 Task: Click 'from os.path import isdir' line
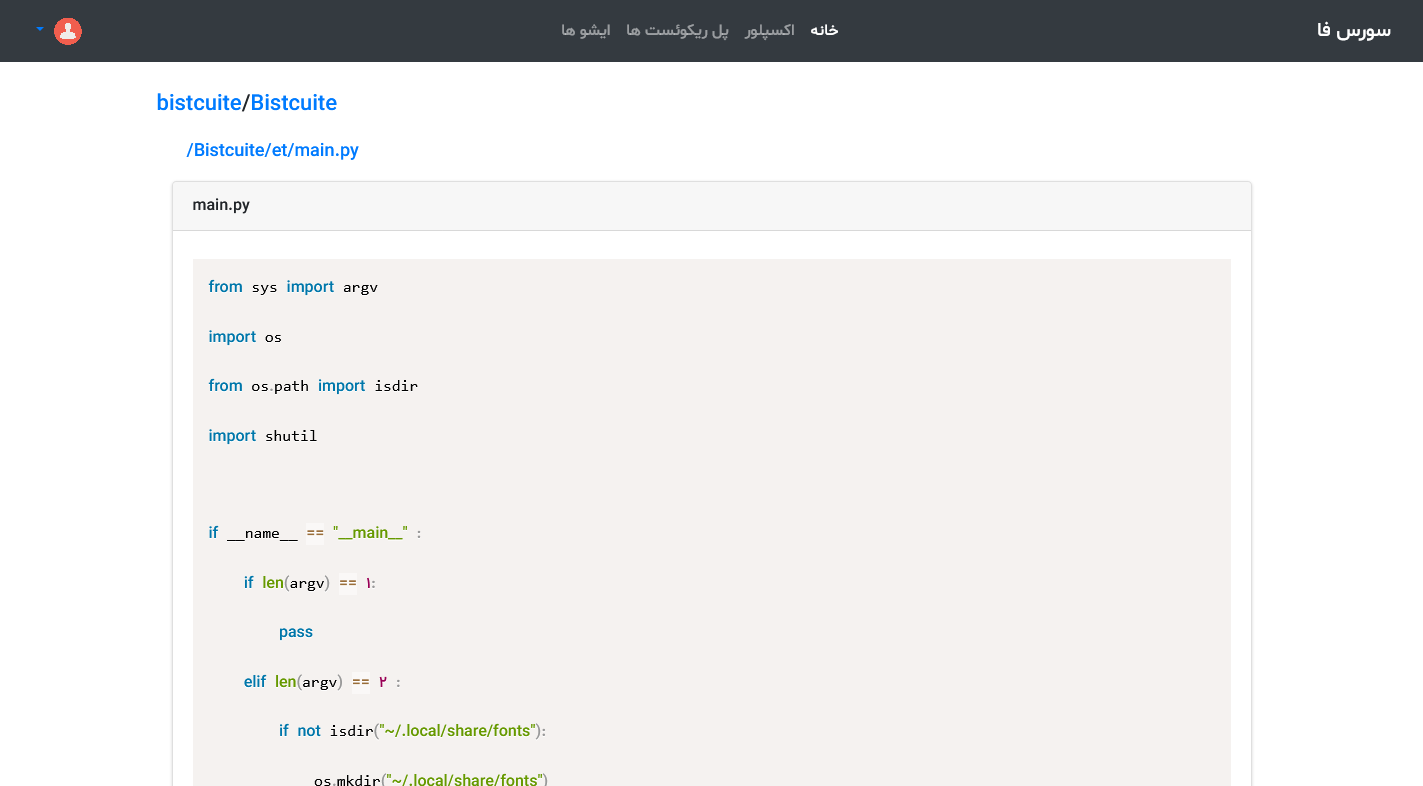tap(313, 386)
